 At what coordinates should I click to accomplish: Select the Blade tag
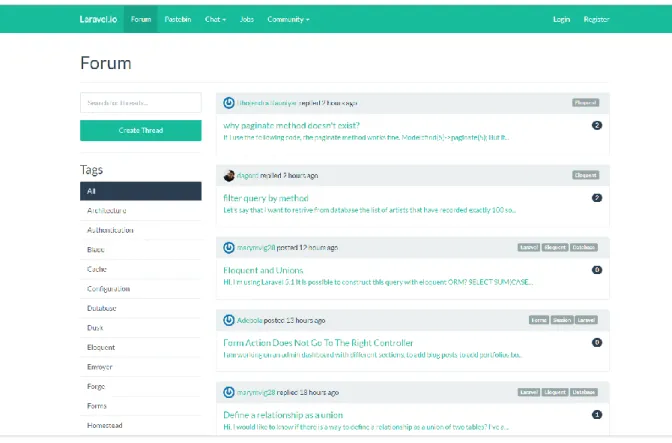pos(141,249)
